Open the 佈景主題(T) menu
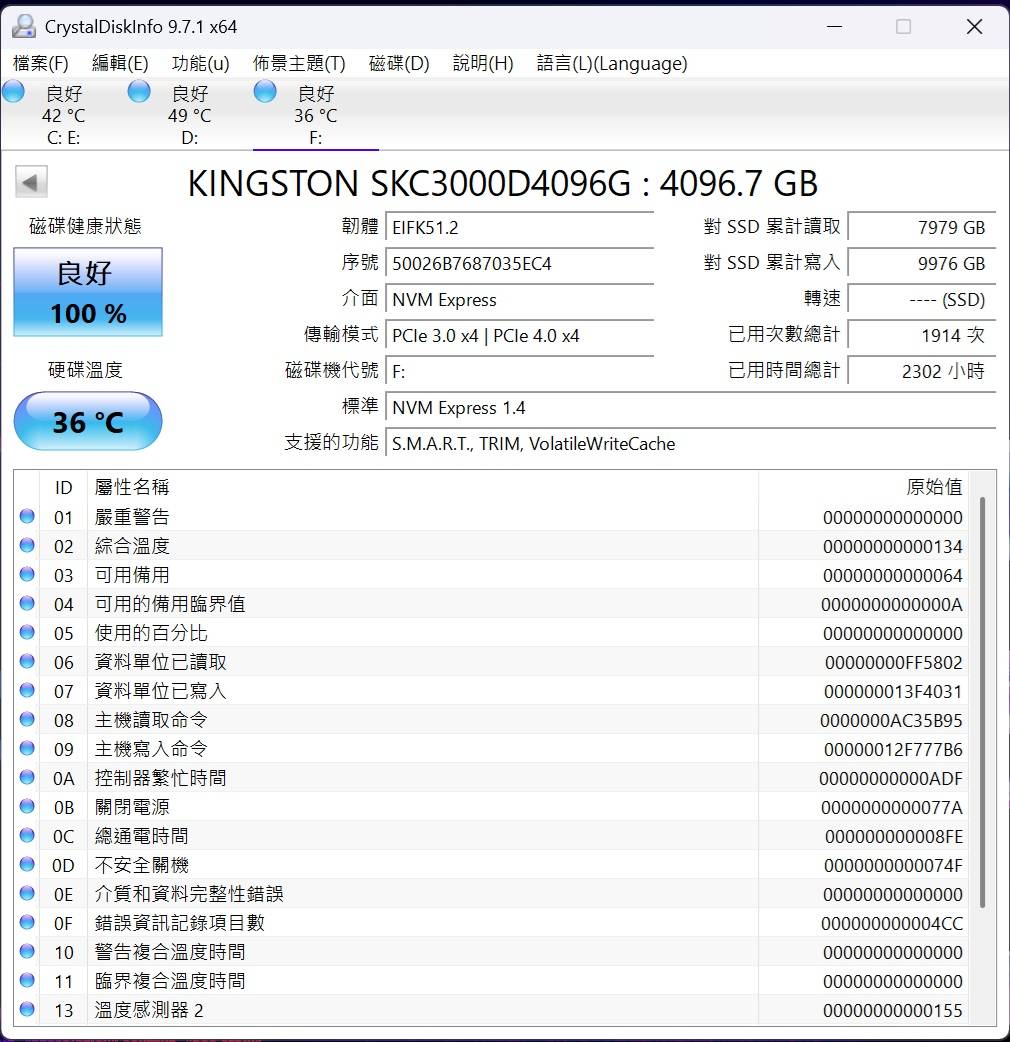The height and width of the screenshot is (1042, 1010). [299, 64]
